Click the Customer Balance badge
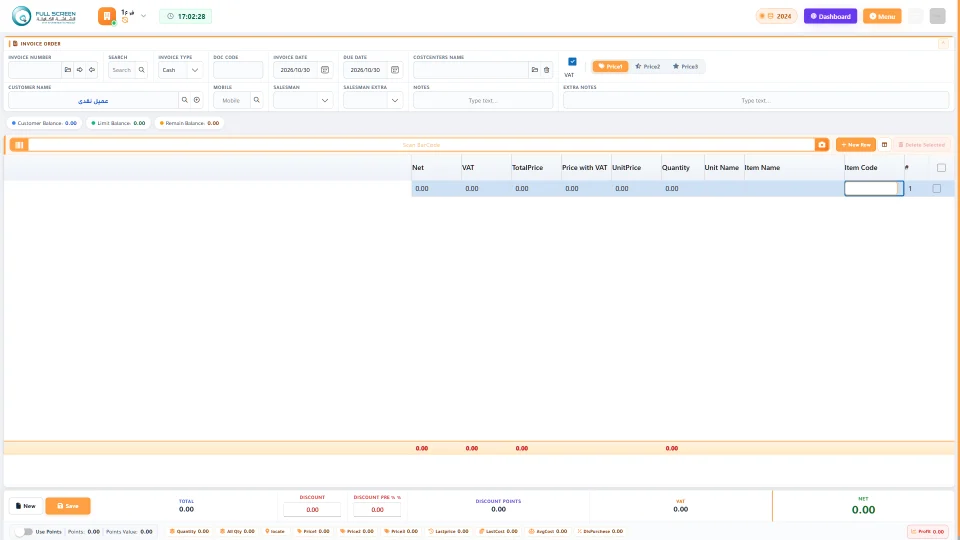The height and width of the screenshot is (540, 960). tap(44, 123)
